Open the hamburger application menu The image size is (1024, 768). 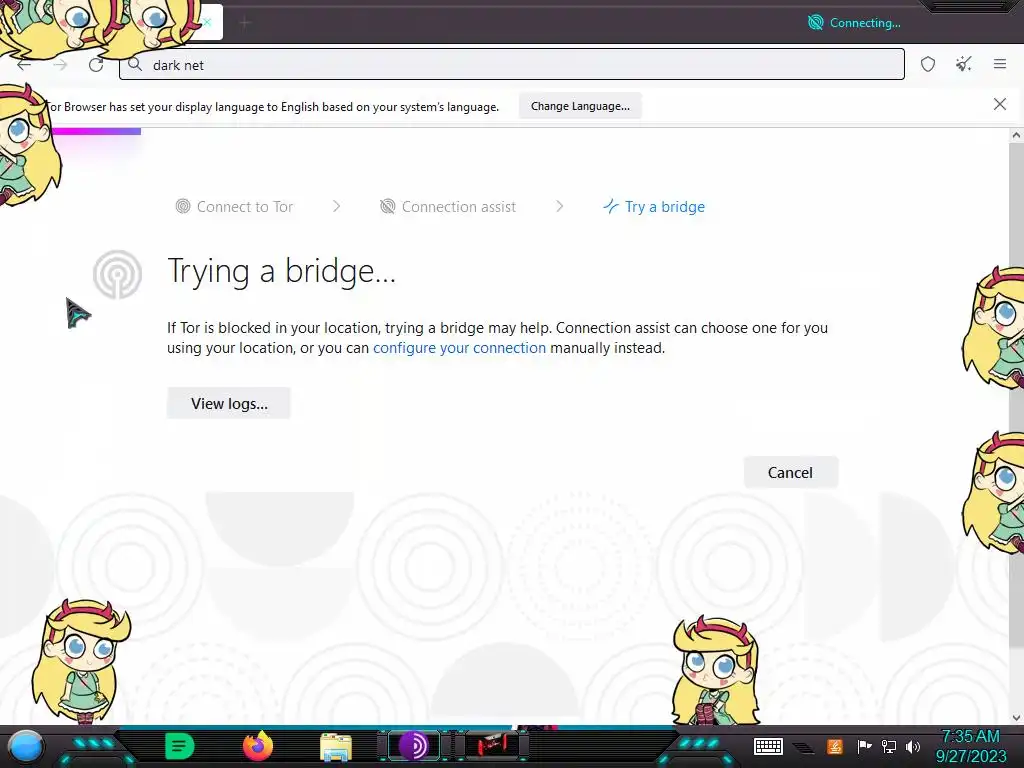tap(1000, 64)
